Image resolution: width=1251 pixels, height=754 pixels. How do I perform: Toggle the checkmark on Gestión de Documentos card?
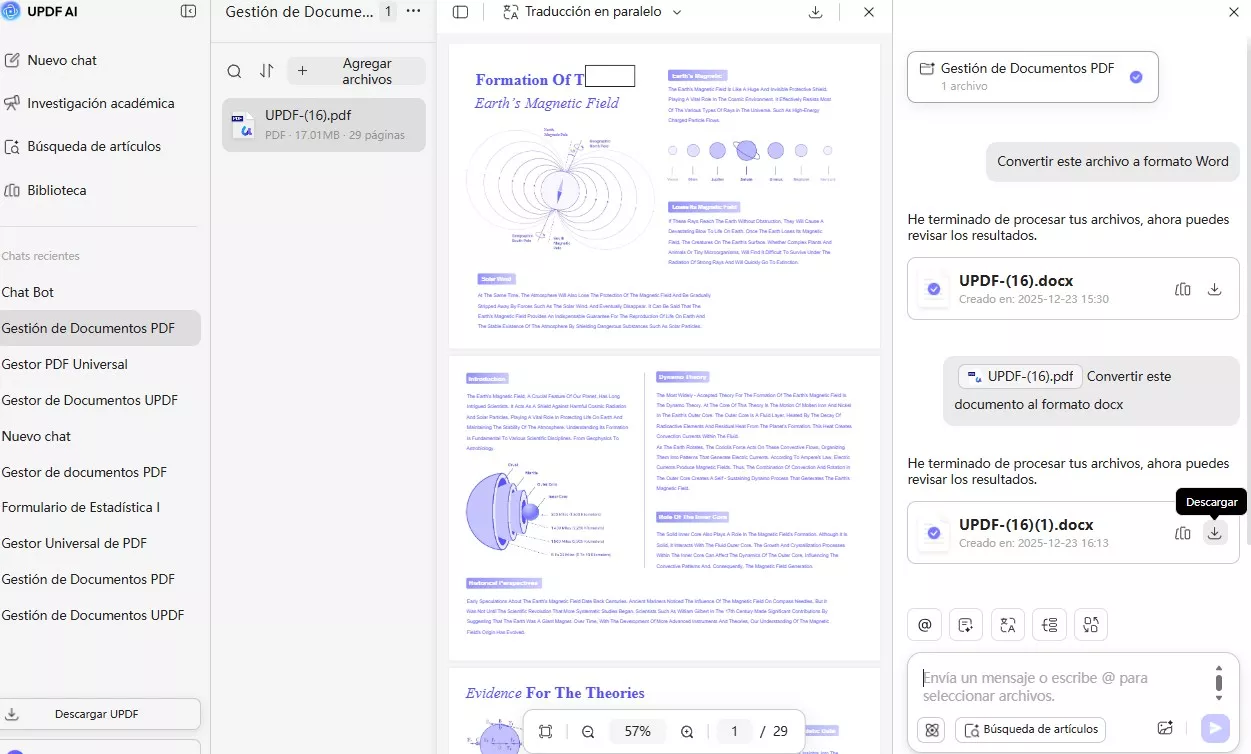coord(1135,77)
